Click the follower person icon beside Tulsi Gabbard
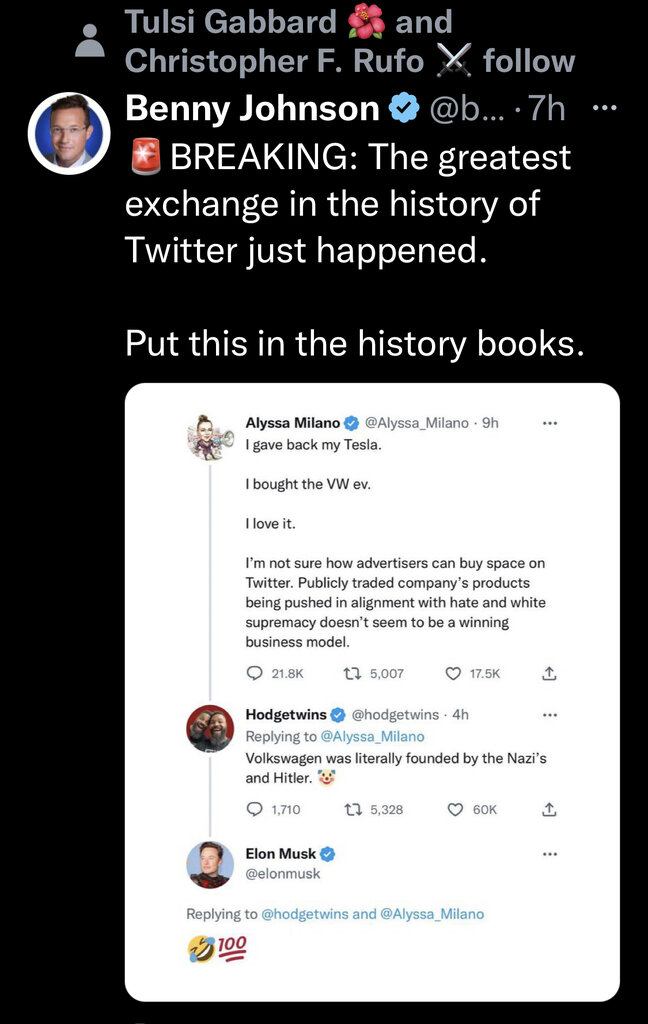648x1024 pixels. point(90,40)
